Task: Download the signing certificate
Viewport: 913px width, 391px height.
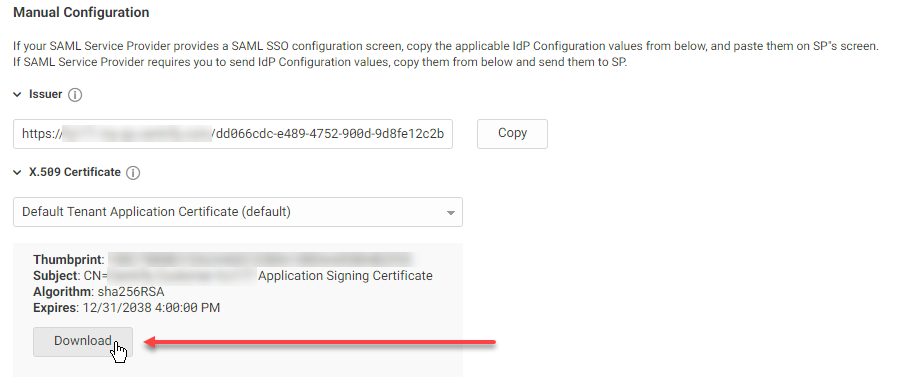Action: click(83, 342)
